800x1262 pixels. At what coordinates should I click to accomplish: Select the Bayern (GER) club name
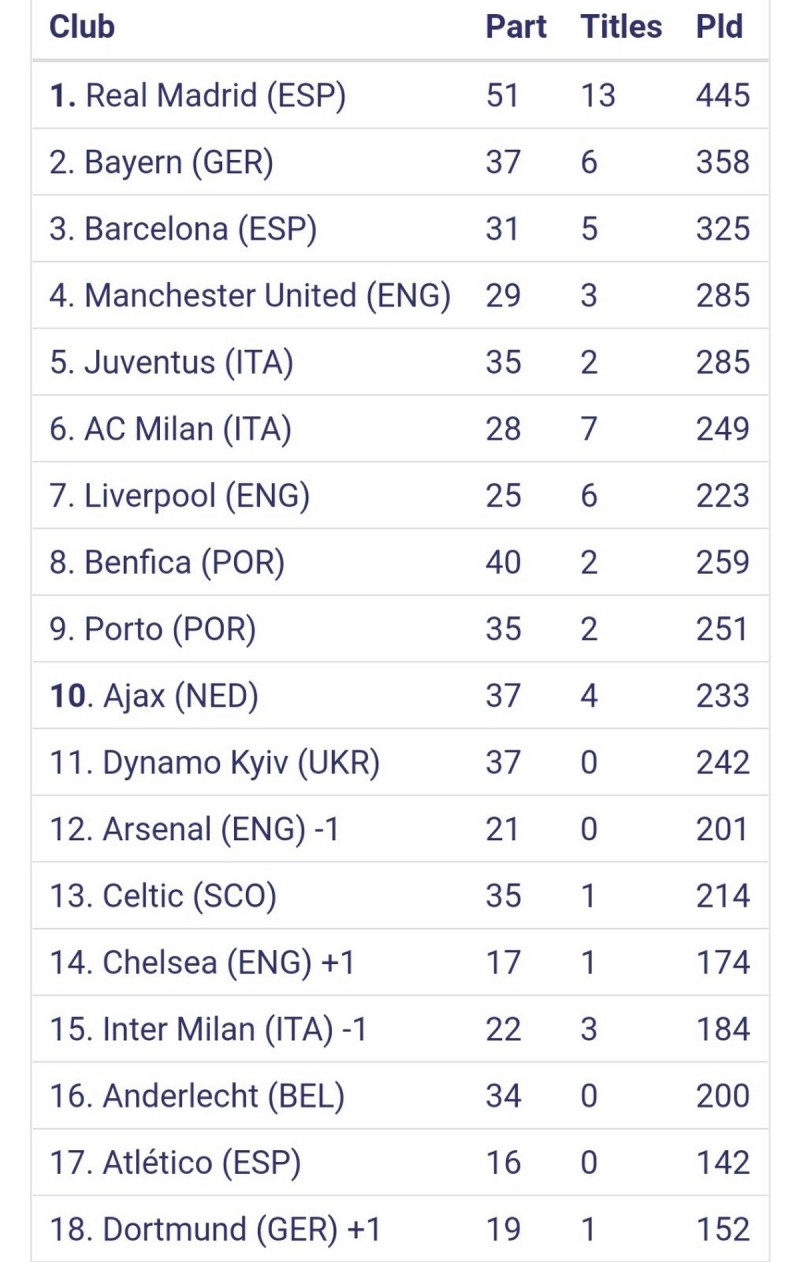click(178, 162)
